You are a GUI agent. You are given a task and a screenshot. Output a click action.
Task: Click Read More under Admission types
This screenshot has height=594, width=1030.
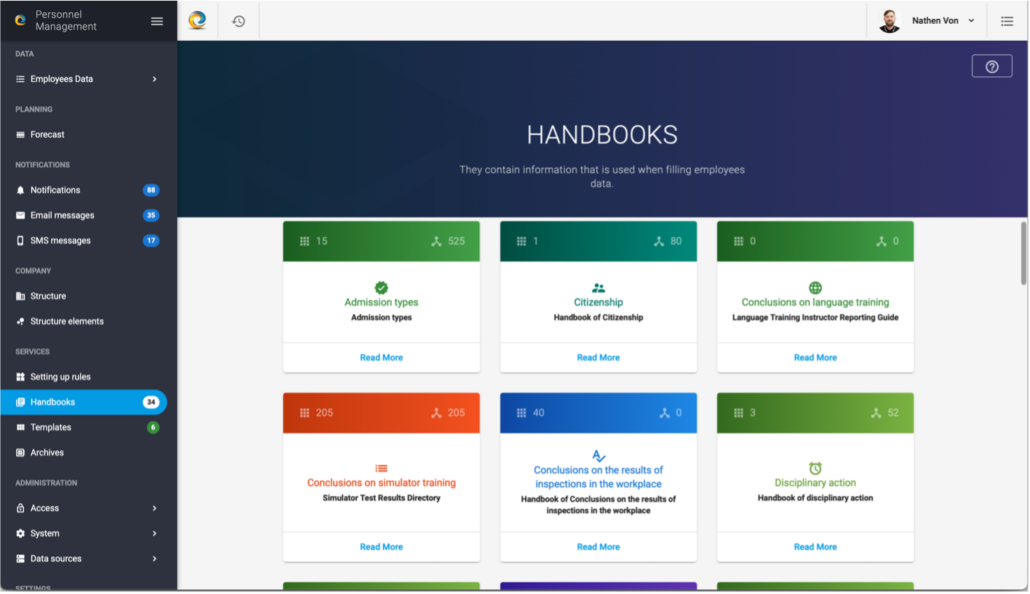point(381,357)
